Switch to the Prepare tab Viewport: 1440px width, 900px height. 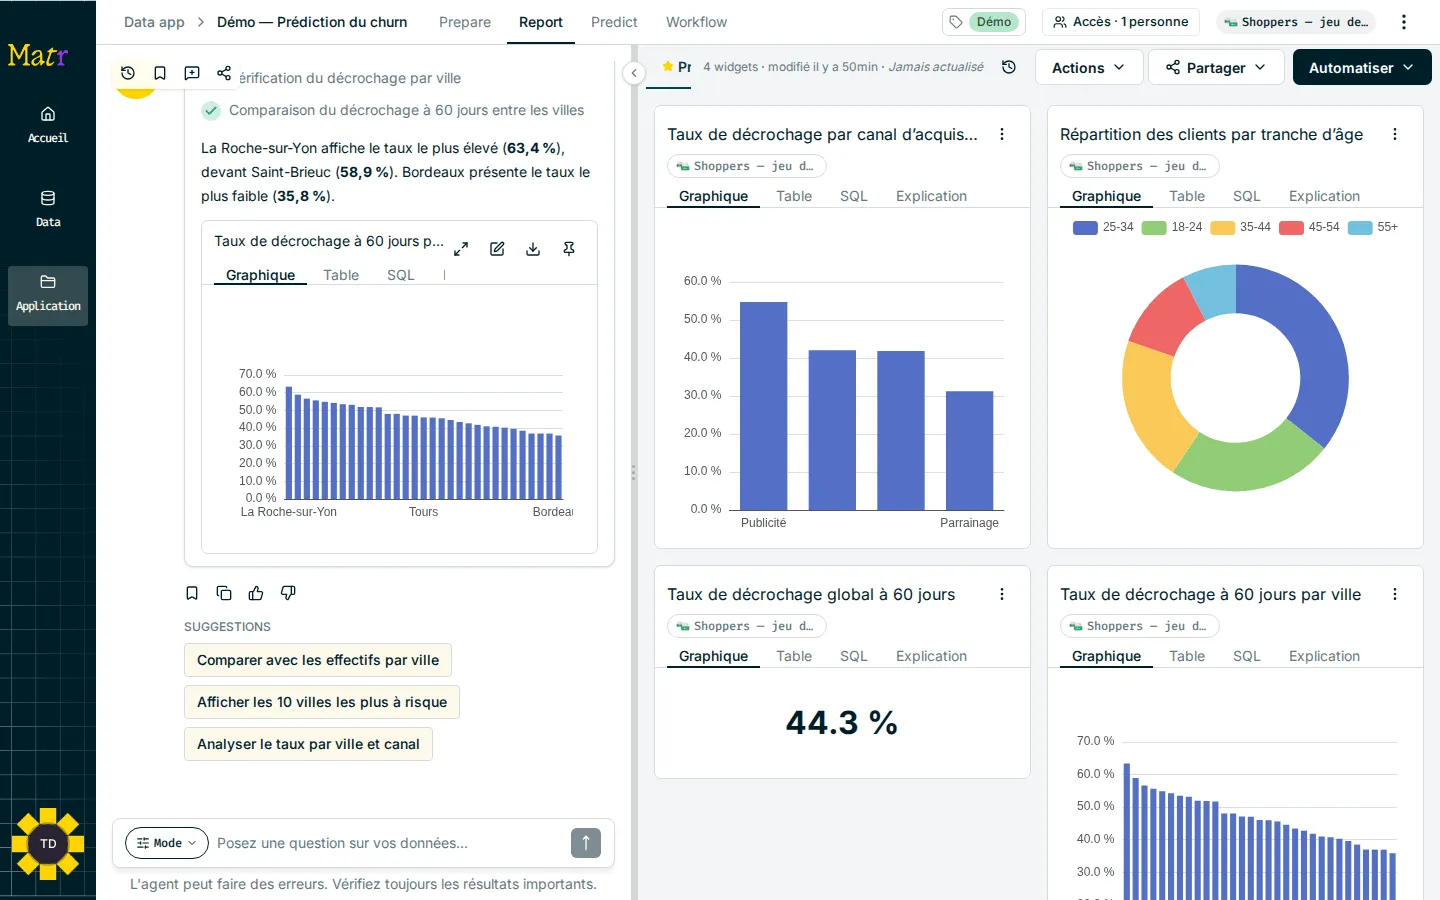coord(465,22)
